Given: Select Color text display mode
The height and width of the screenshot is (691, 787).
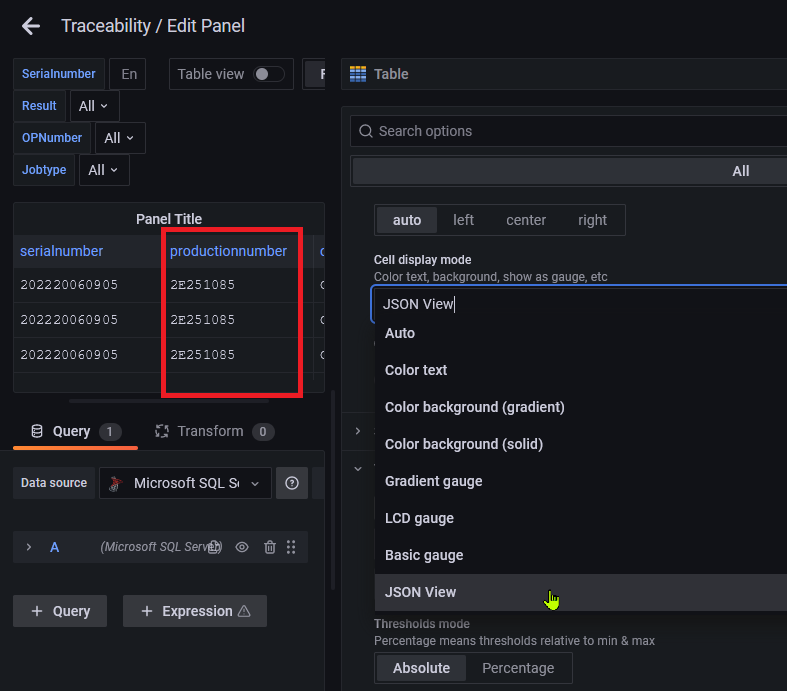Looking at the screenshot, I should pos(581,370).
